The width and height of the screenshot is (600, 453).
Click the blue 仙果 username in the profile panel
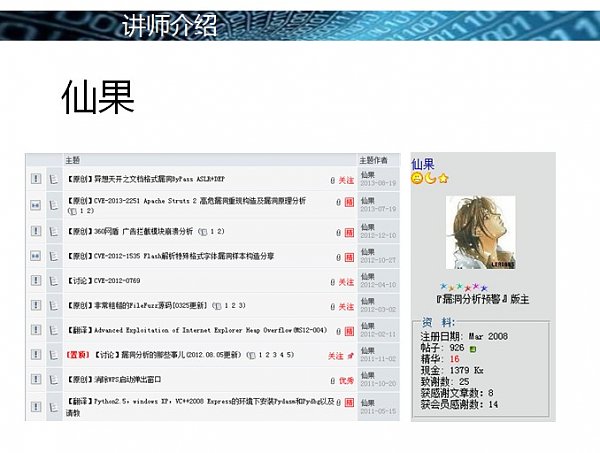pos(422,165)
